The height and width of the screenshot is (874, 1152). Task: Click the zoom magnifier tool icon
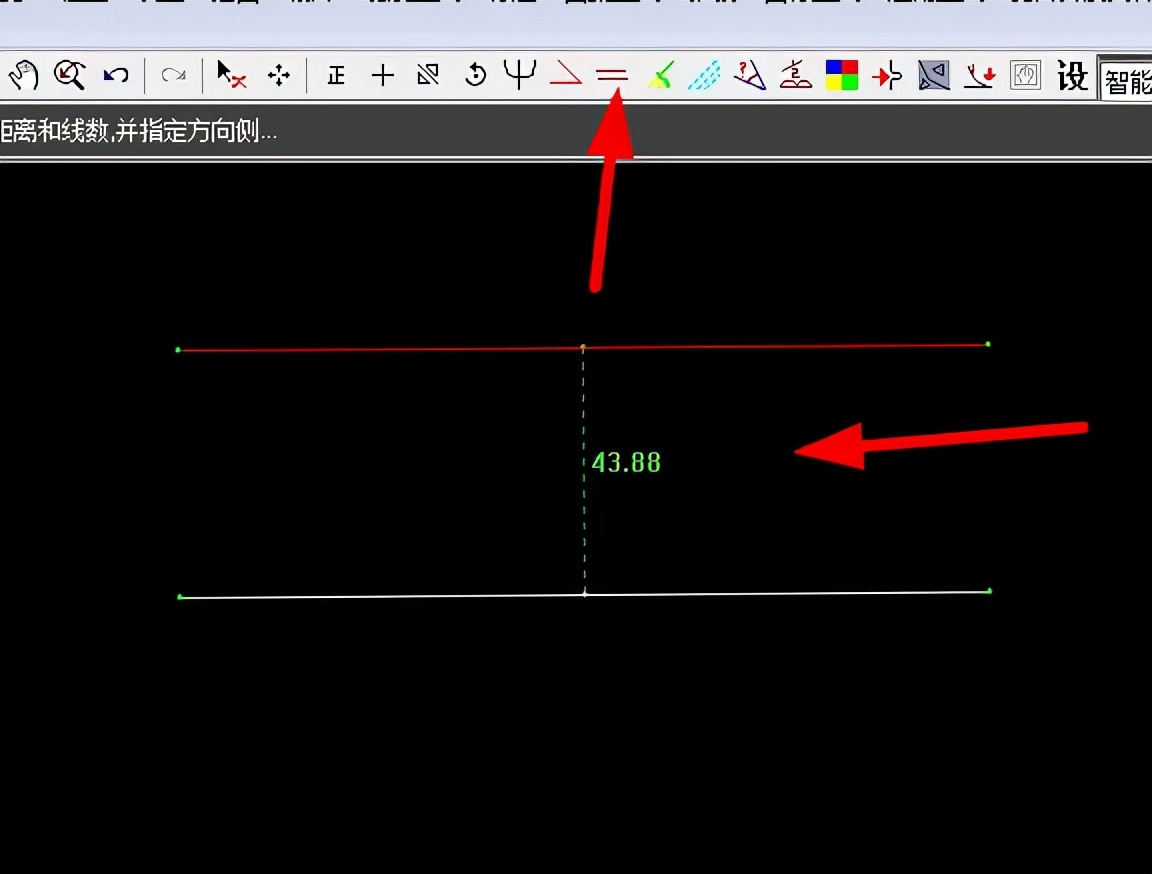coord(70,75)
